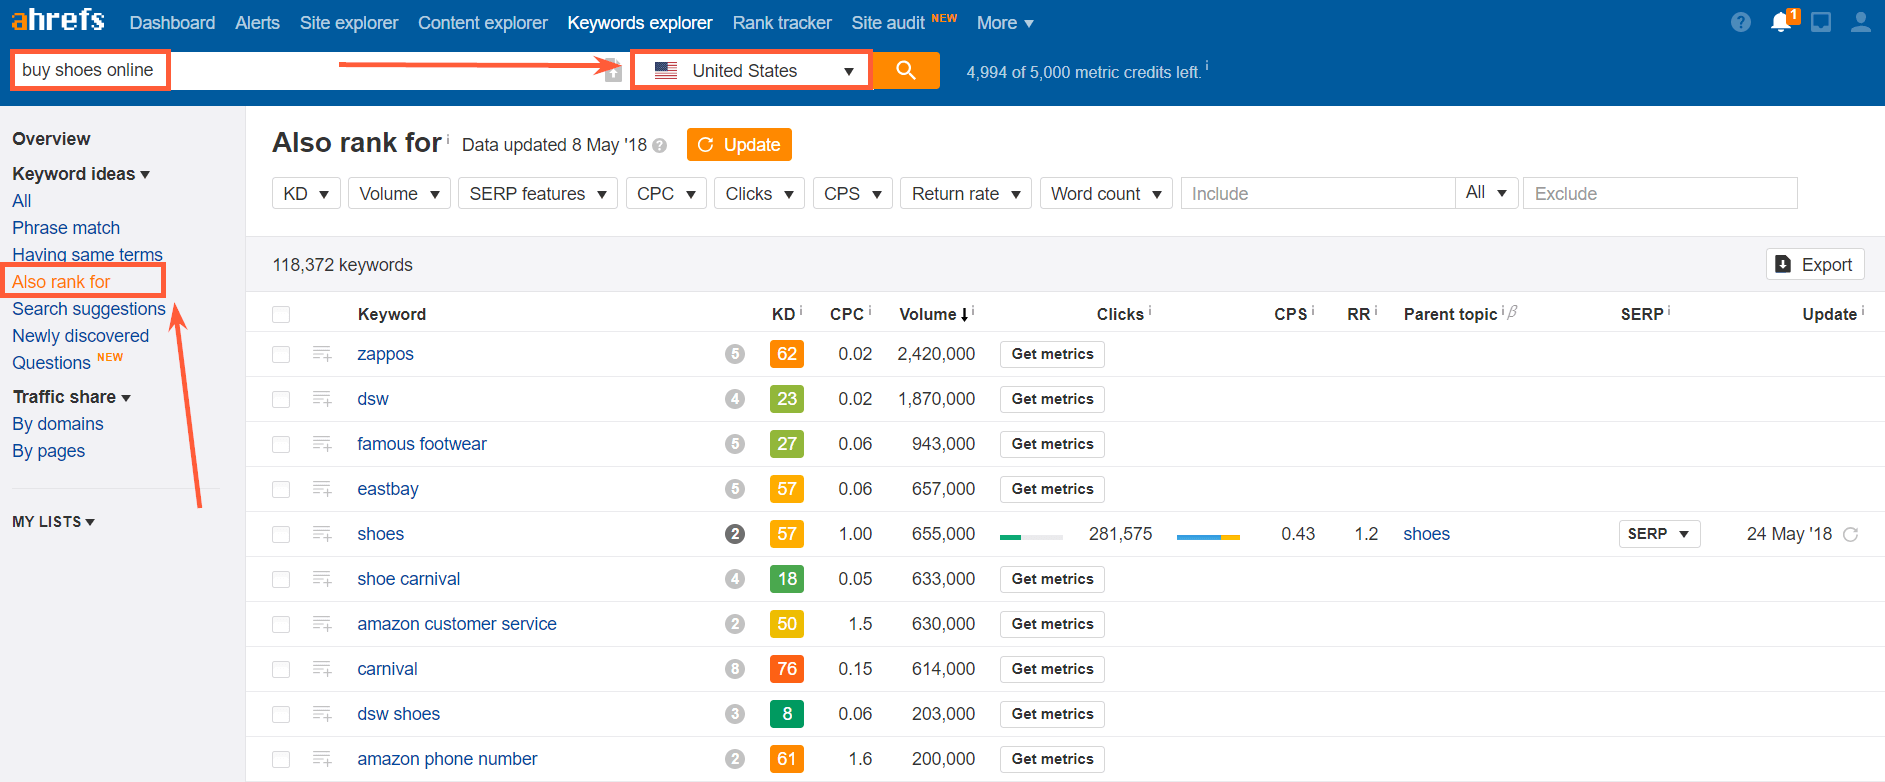1885x782 pixels.
Task: Add dsw shoes to a keyword list
Action: click(x=322, y=714)
